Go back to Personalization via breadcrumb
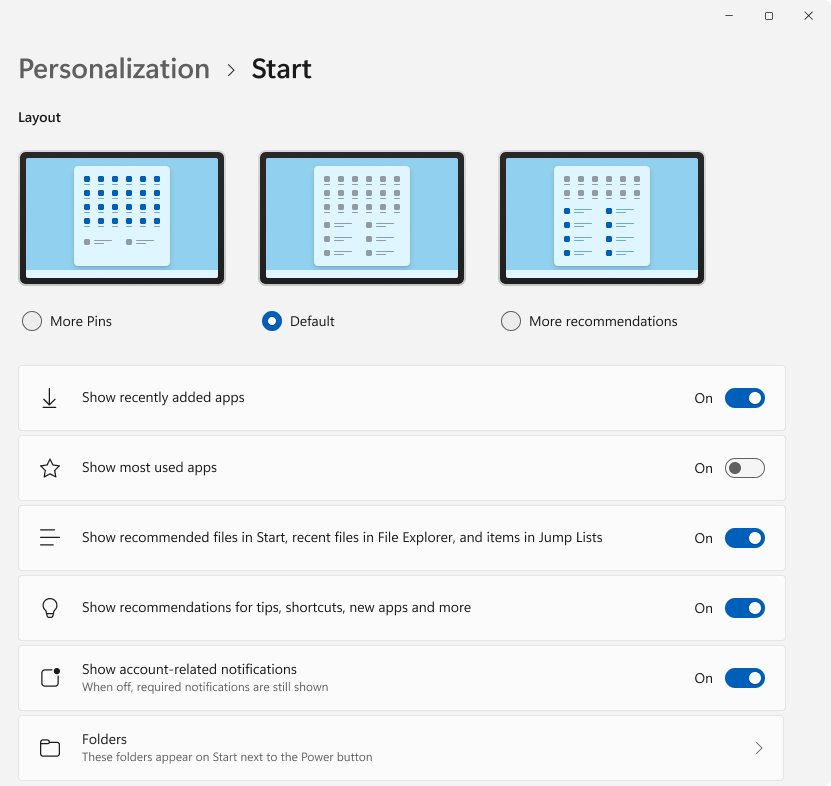The width and height of the screenshot is (831, 786). [x=113, y=68]
